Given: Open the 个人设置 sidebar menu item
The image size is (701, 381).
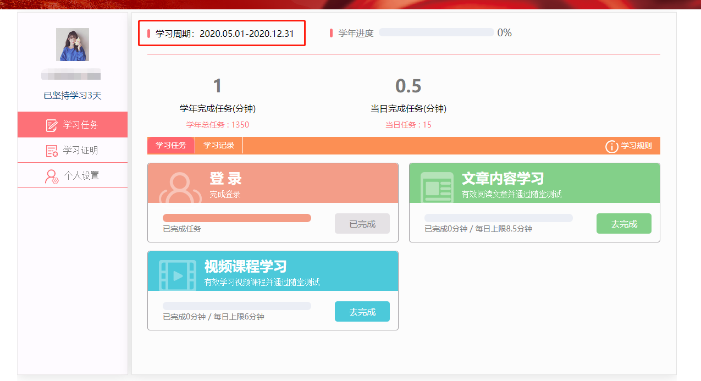Looking at the screenshot, I should coord(72,175).
